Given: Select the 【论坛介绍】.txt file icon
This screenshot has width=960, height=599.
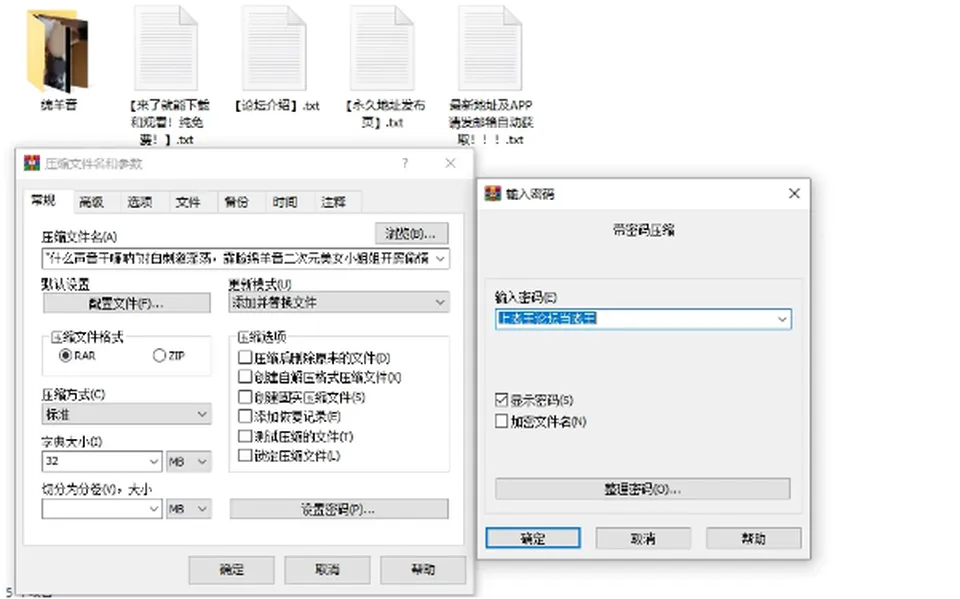Looking at the screenshot, I should 275,48.
